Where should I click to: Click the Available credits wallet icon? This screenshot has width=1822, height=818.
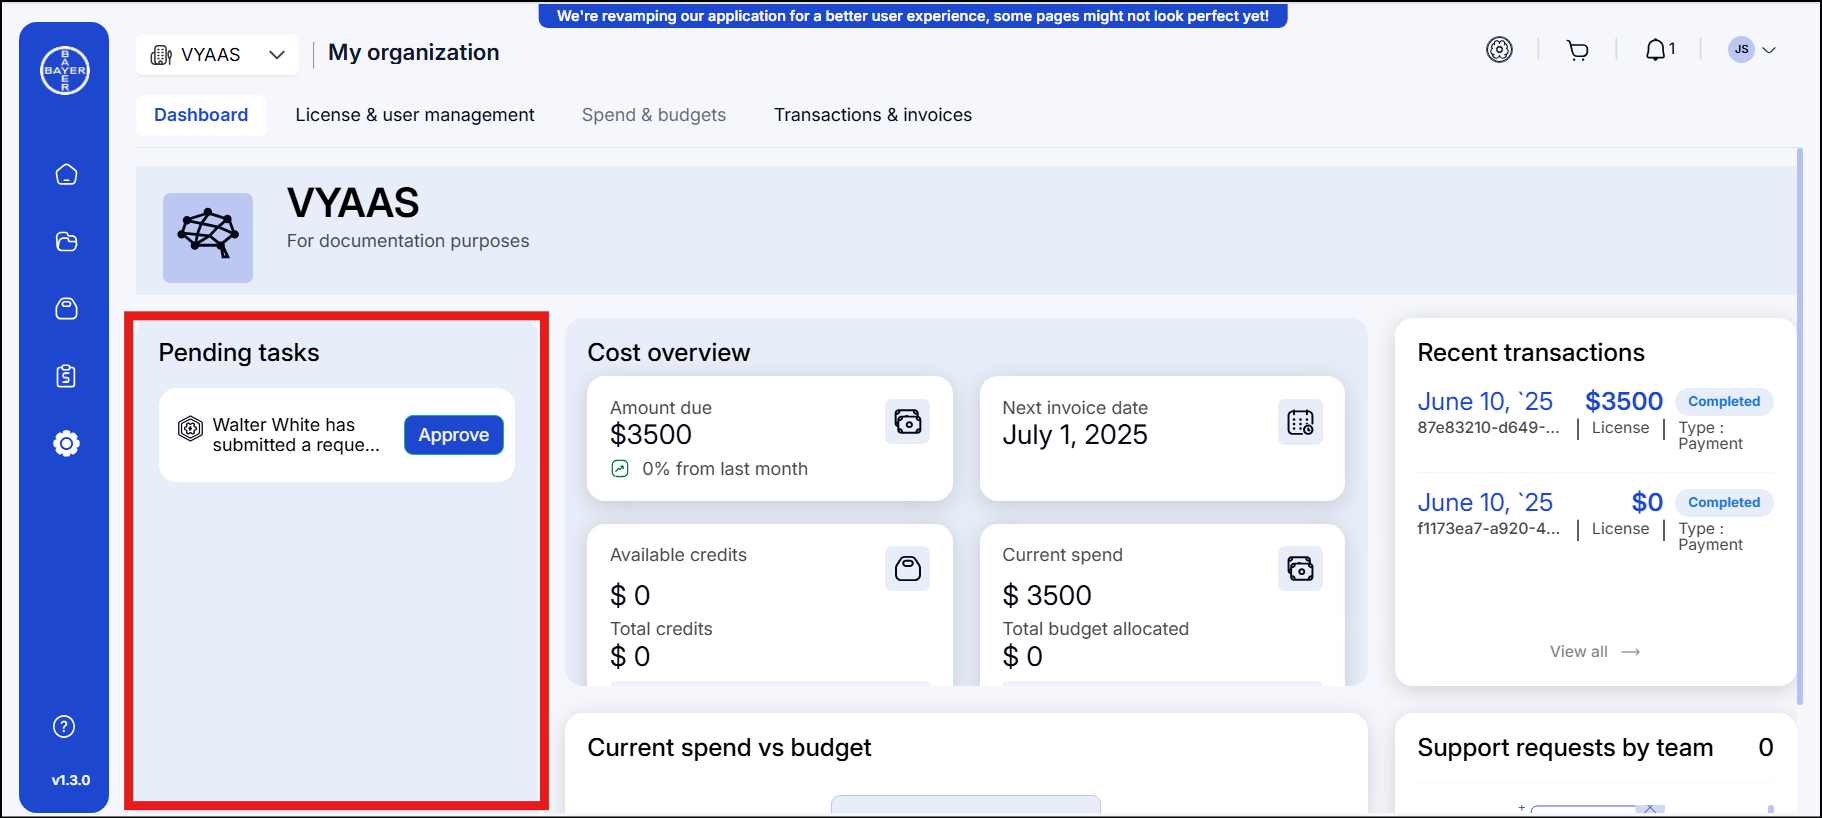[x=908, y=569]
